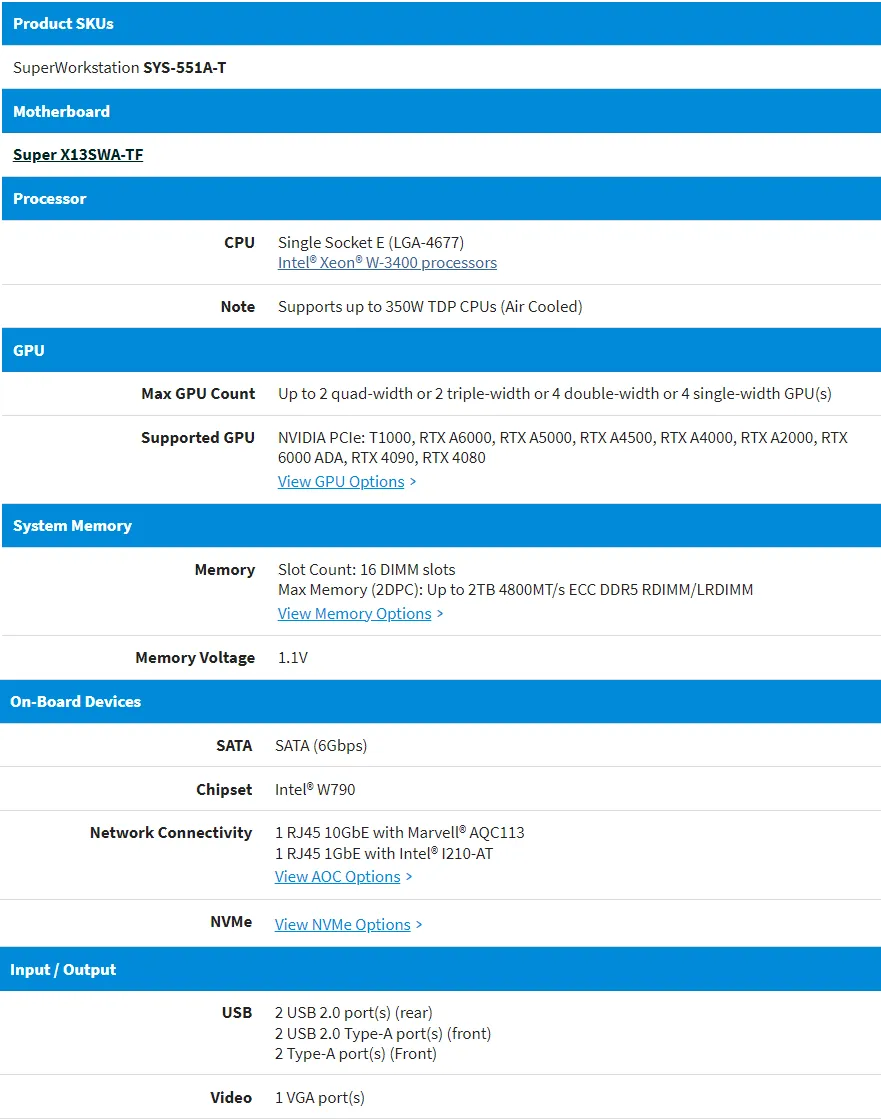Screen dimensions: 881x1119
Task: Click the chevron beside View NVMe Options
Action: tap(419, 924)
